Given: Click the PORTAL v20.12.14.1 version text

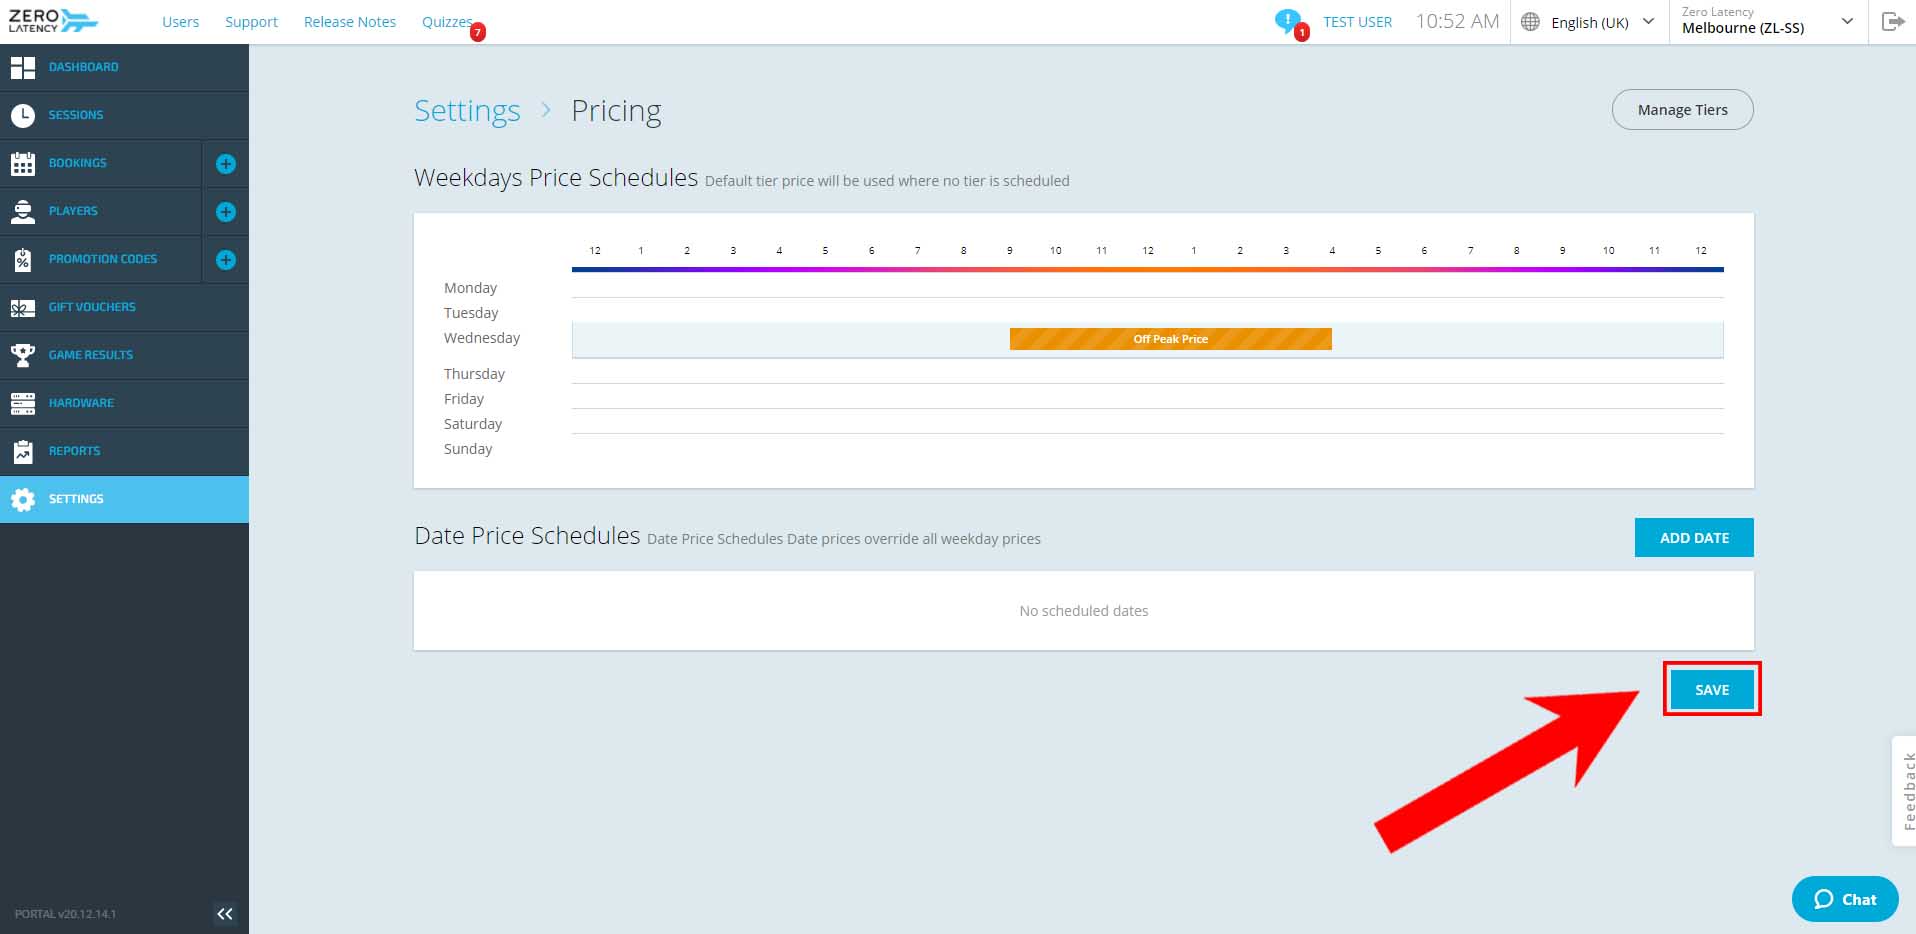Looking at the screenshot, I should click(x=65, y=914).
